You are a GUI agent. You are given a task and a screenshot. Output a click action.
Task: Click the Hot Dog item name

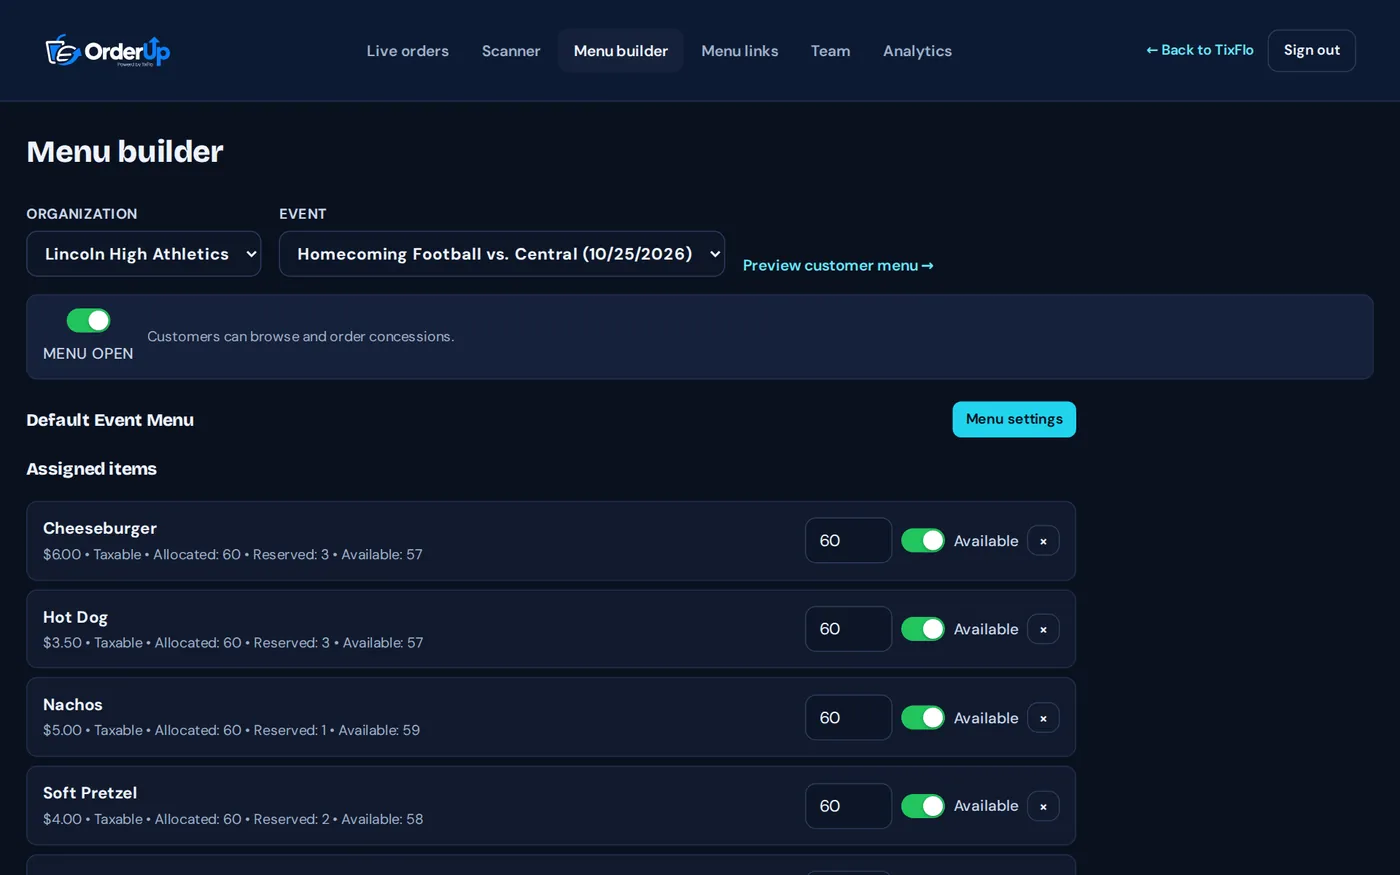click(75, 617)
